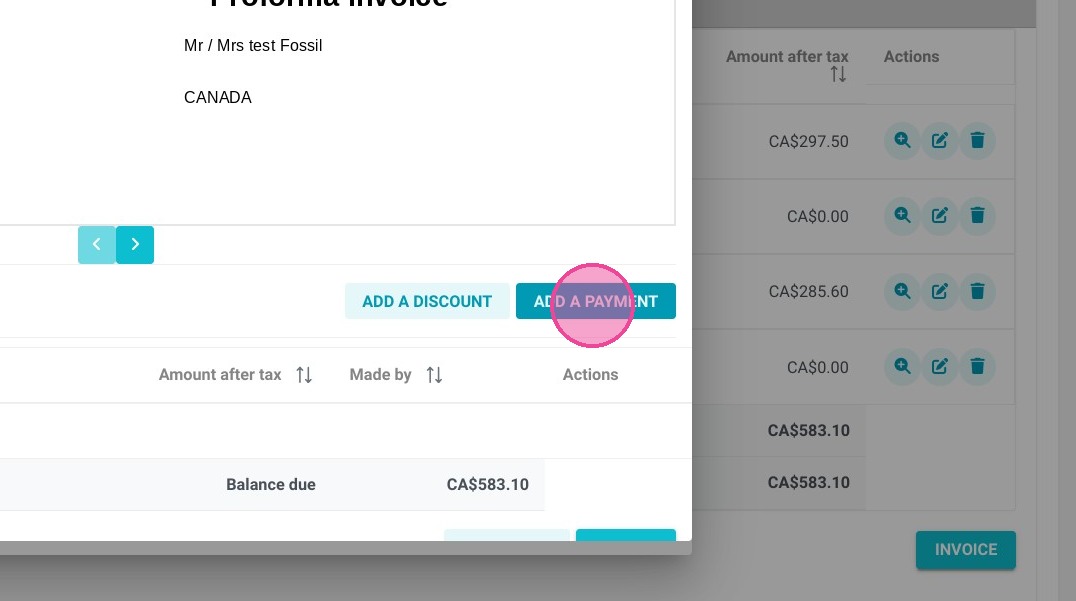Image resolution: width=1076 pixels, height=601 pixels.
Task: Edit the last CA$0.00 row
Action: 939,366
